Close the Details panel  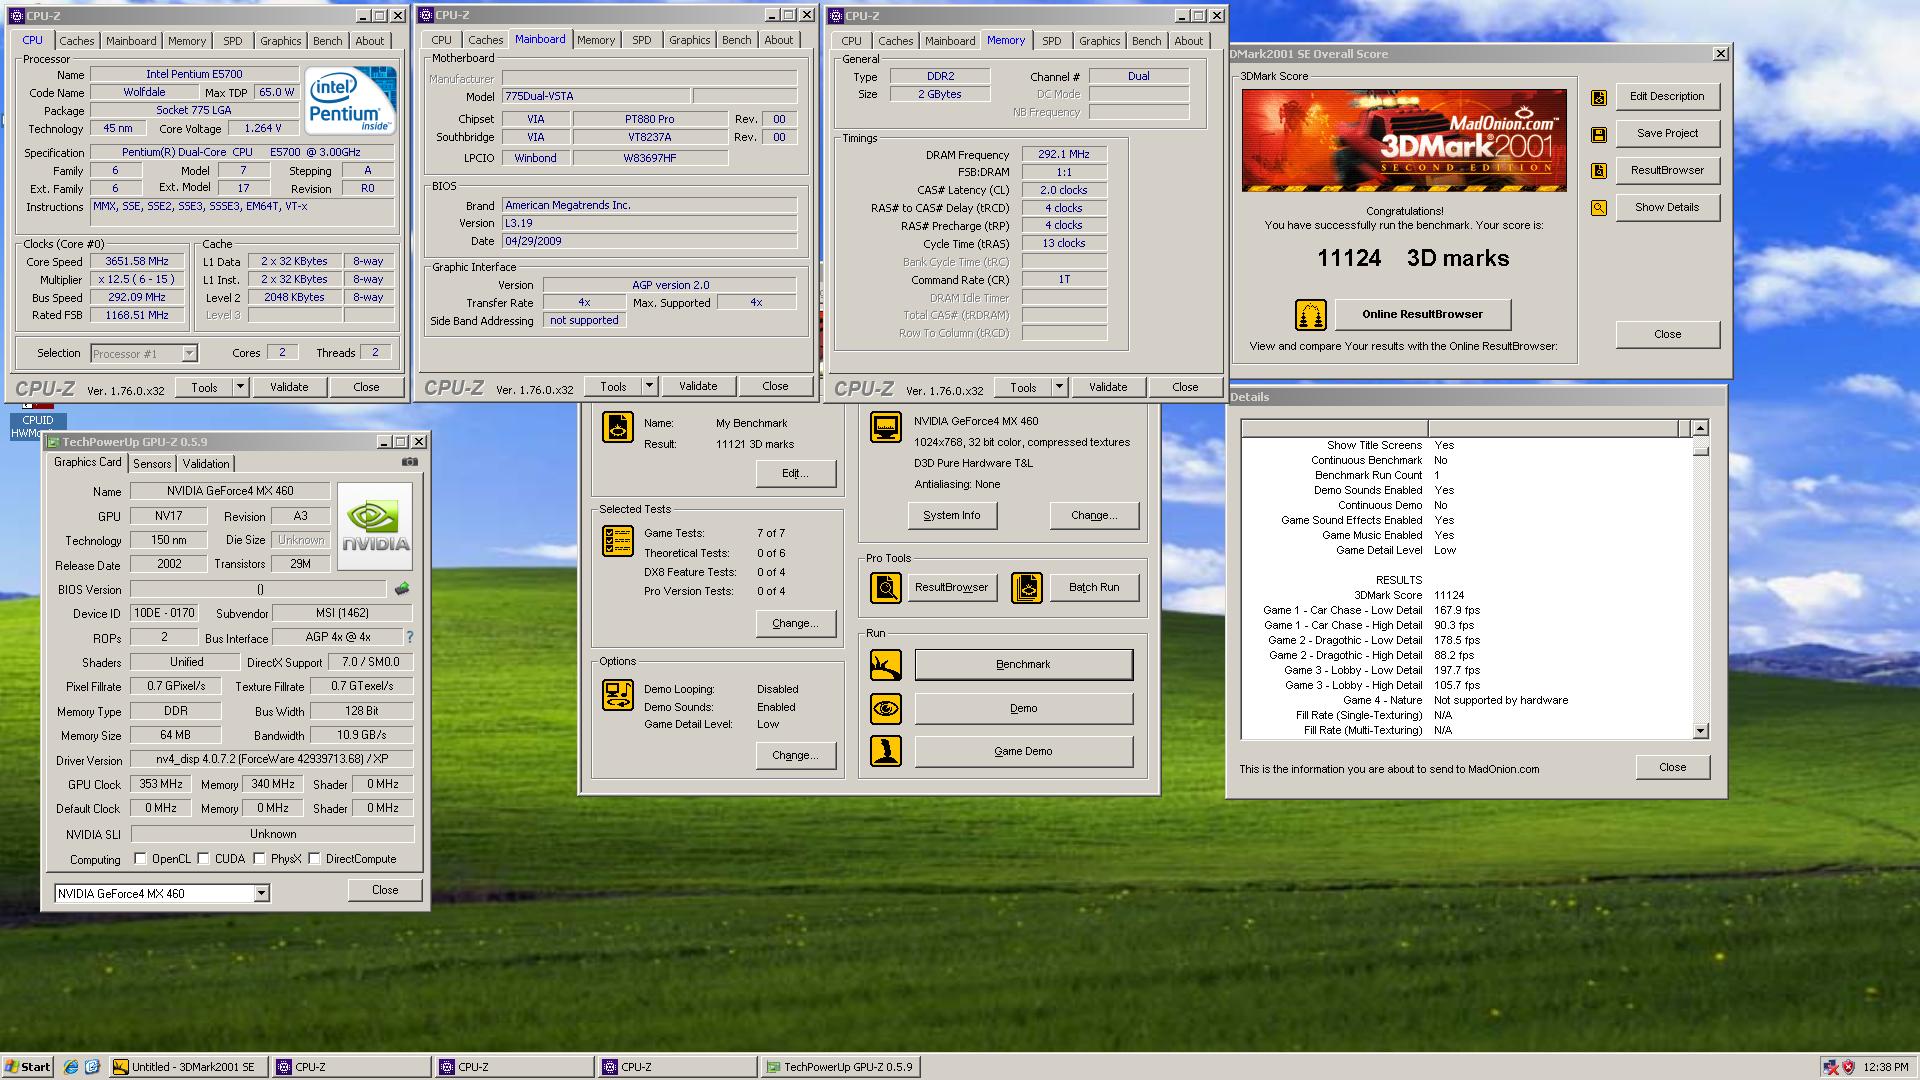pyautogui.click(x=1672, y=767)
